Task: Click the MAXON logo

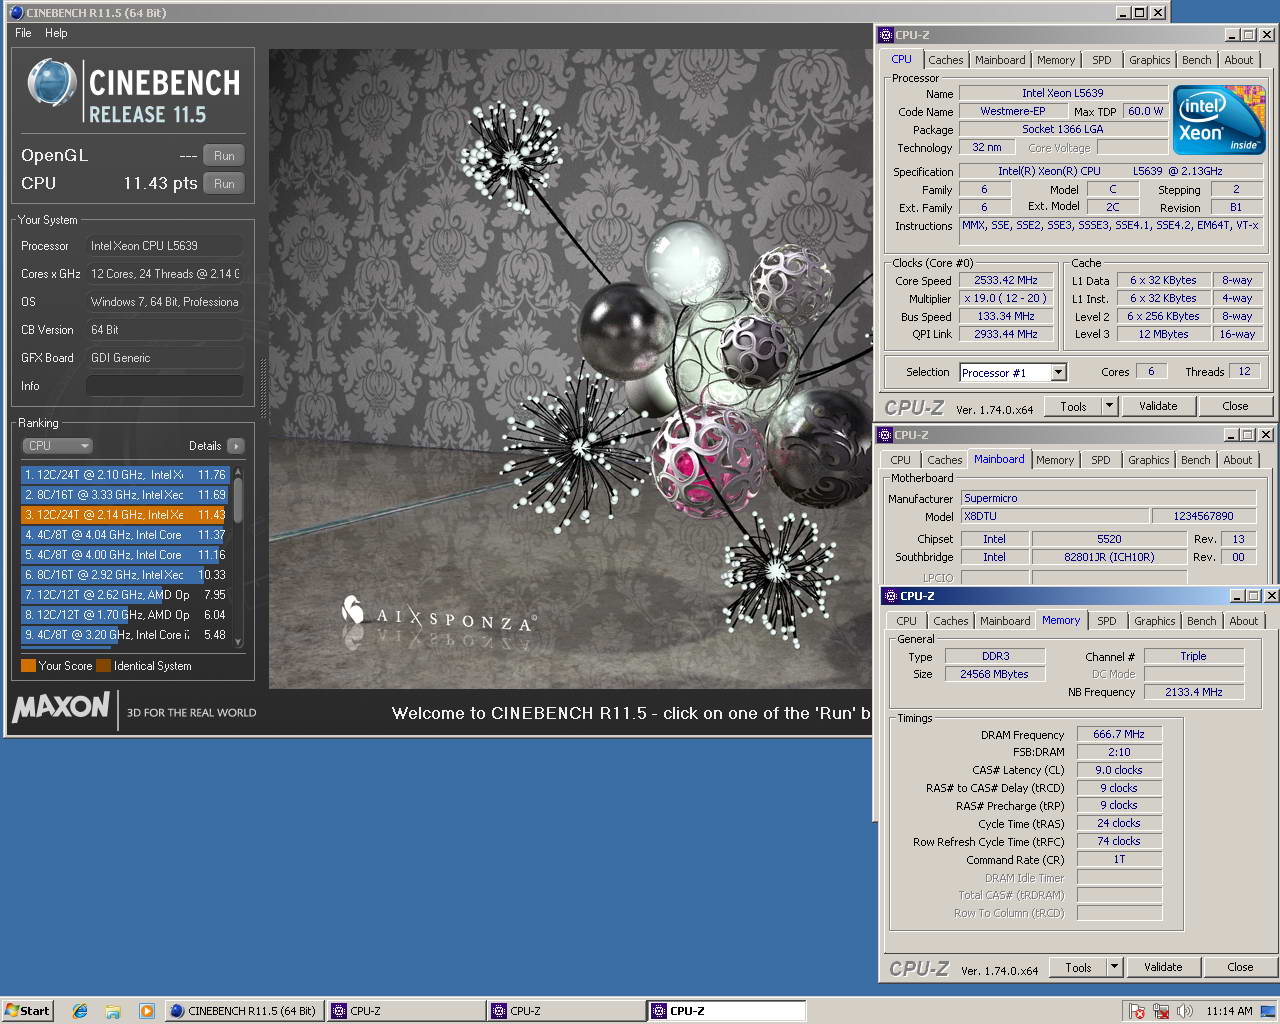Action: 61,707
